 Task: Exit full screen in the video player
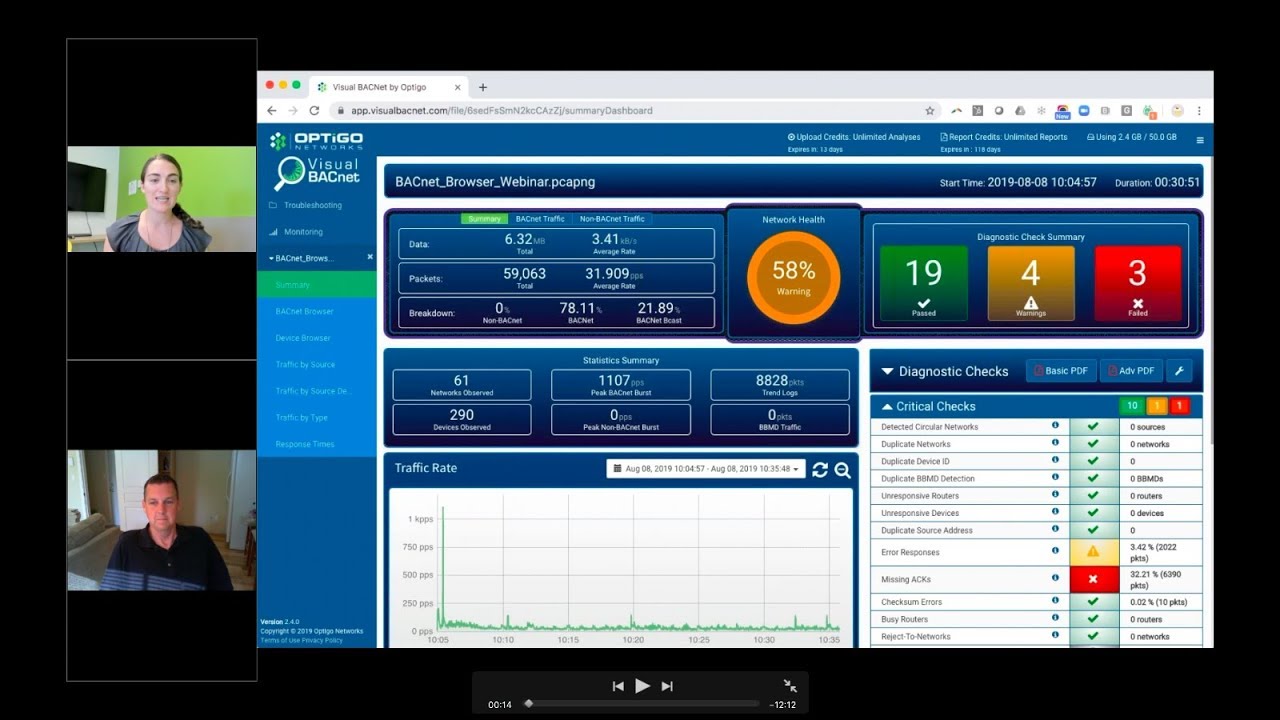coord(790,686)
